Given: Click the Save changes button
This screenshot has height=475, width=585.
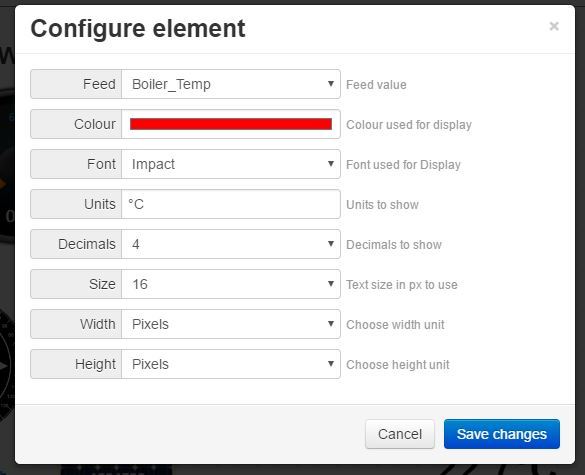Looking at the screenshot, I should tap(502, 434).
